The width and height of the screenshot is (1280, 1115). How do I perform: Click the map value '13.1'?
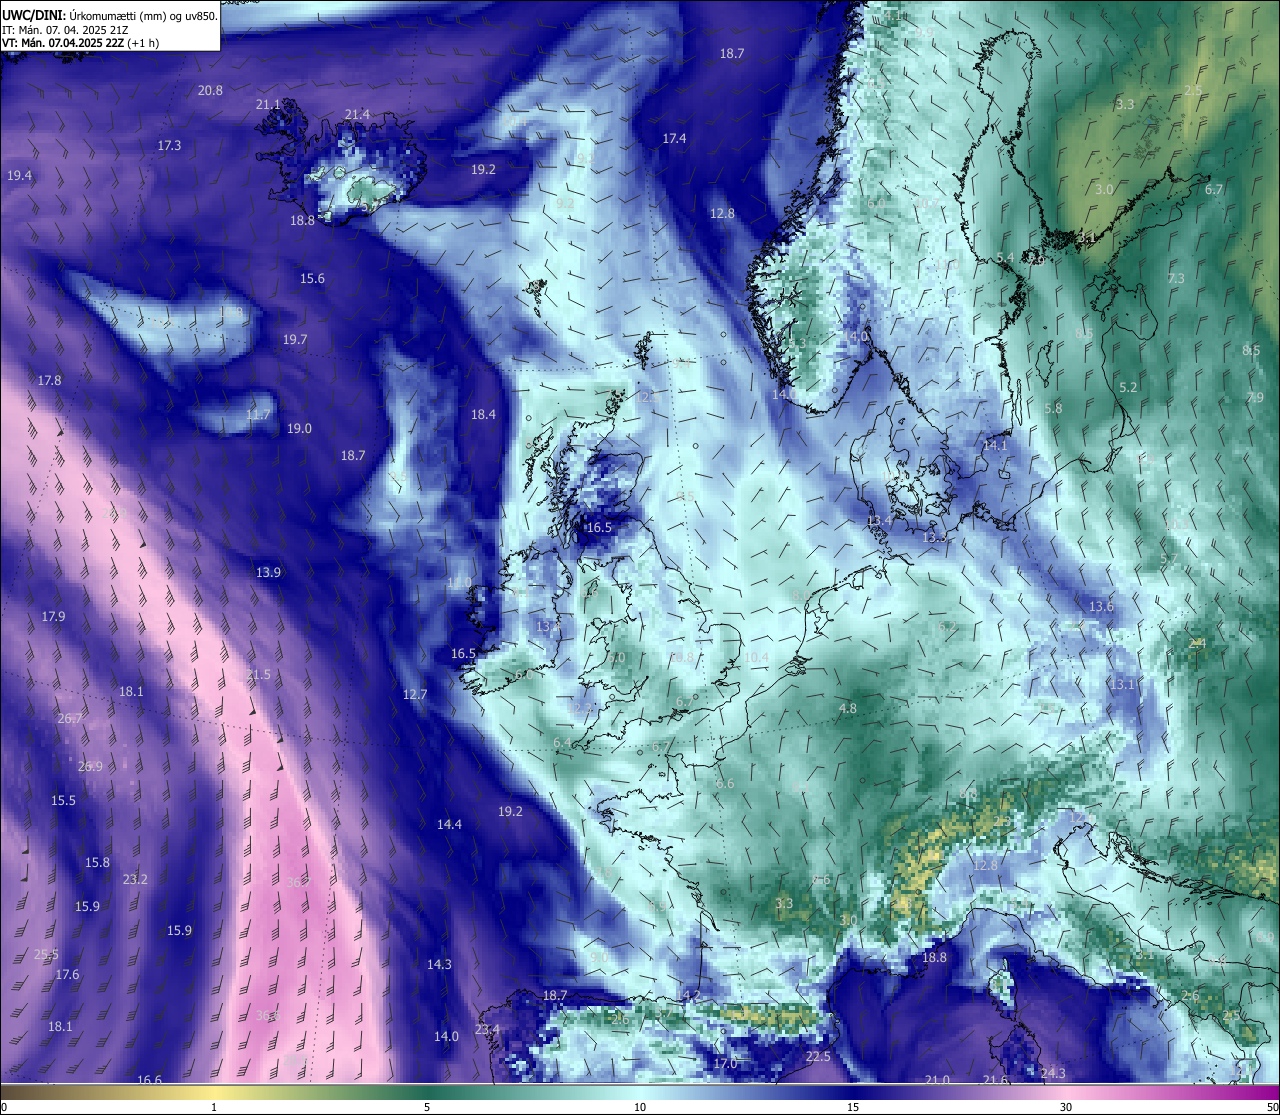1122,685
